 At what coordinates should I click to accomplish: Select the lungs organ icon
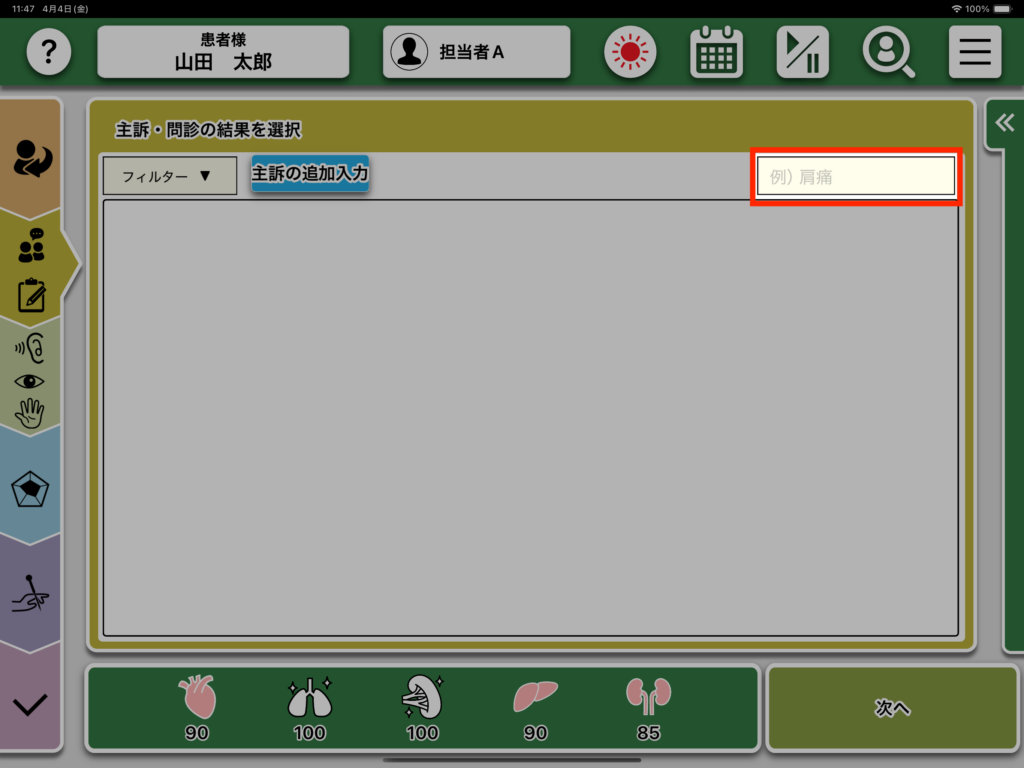click(x=309, y=696)
